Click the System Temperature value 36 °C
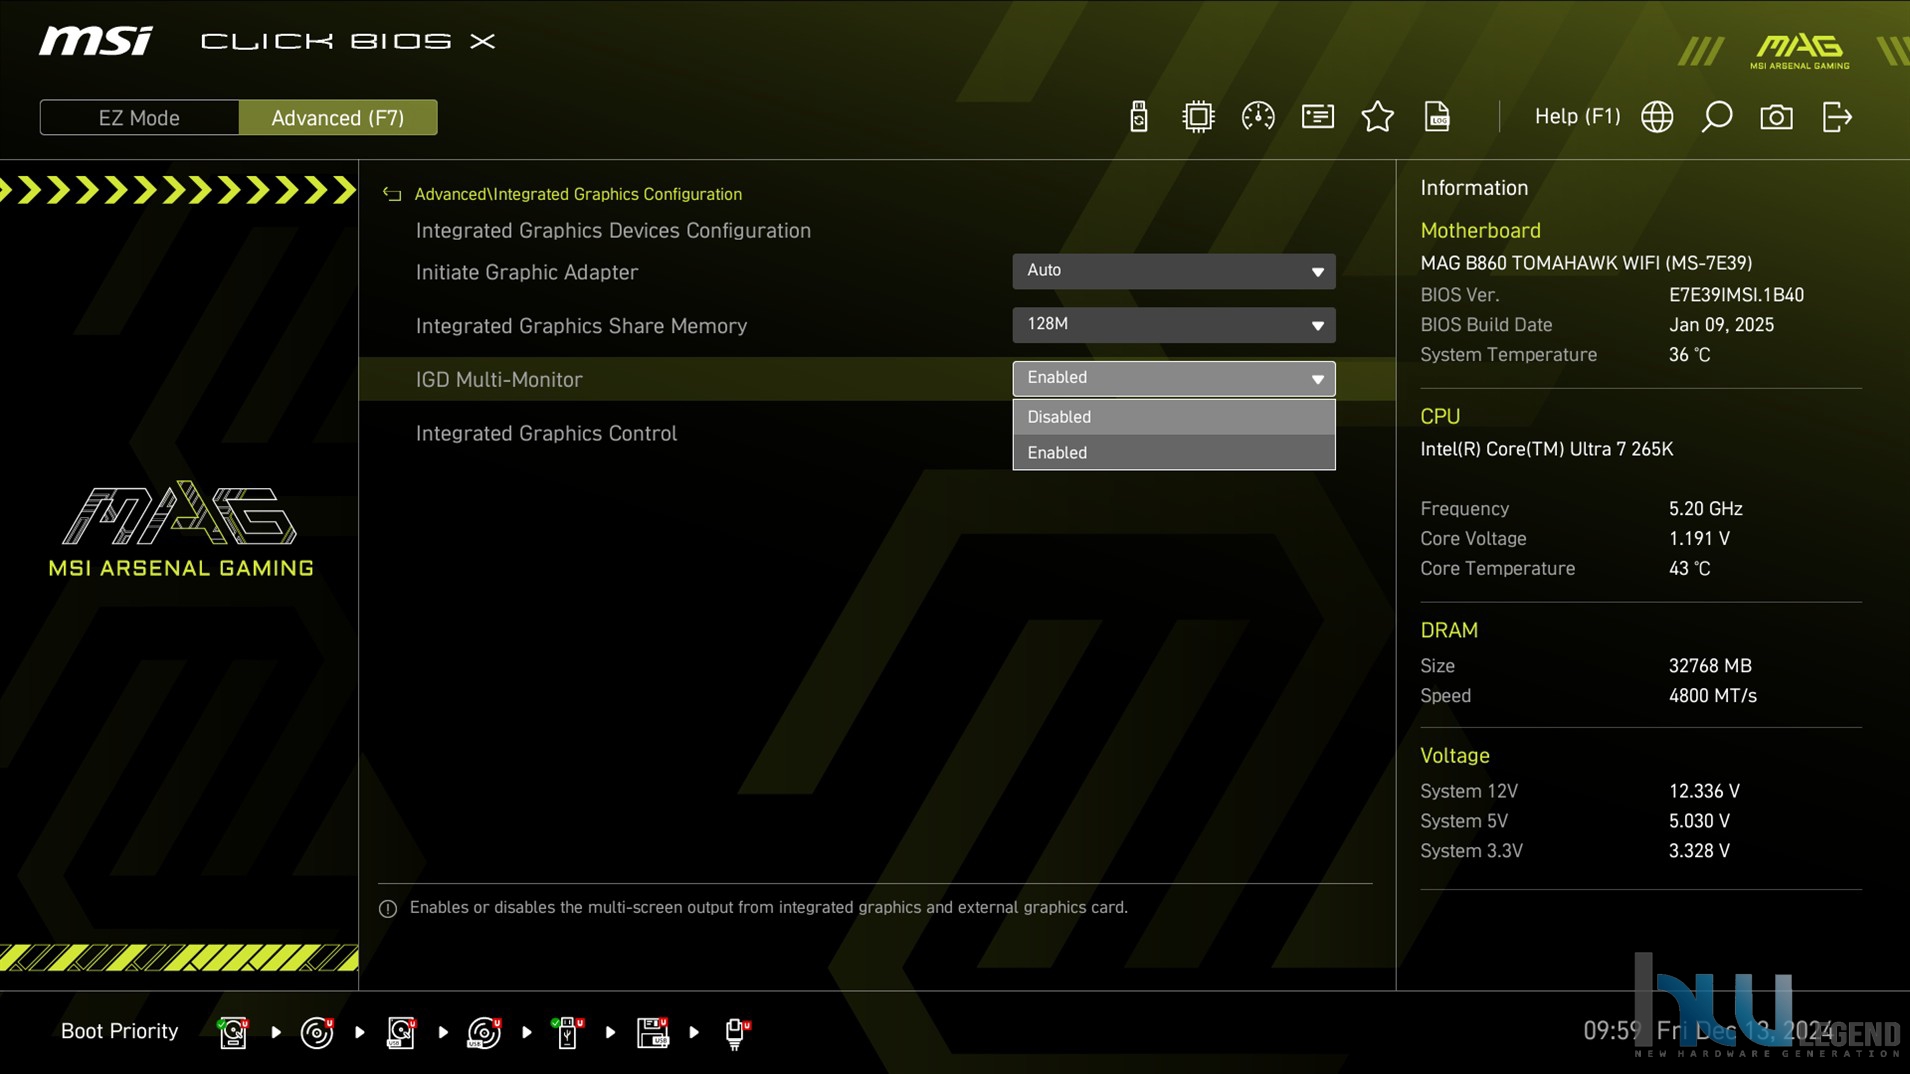This screenshot has width=1910, height=1074. click(x=1689, y=355)
